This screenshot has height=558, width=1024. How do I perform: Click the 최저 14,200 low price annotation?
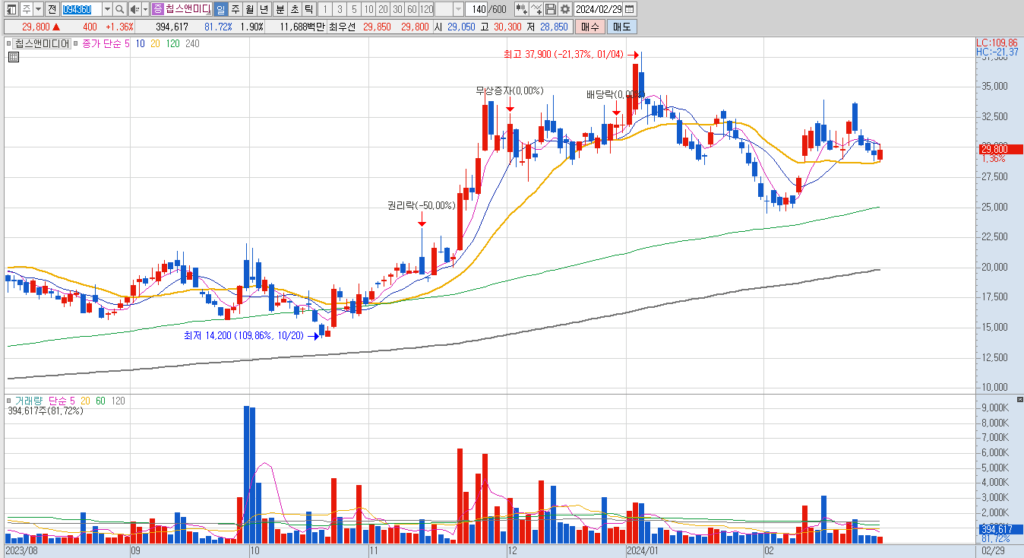pyautogui.click(x=244, y=336)
